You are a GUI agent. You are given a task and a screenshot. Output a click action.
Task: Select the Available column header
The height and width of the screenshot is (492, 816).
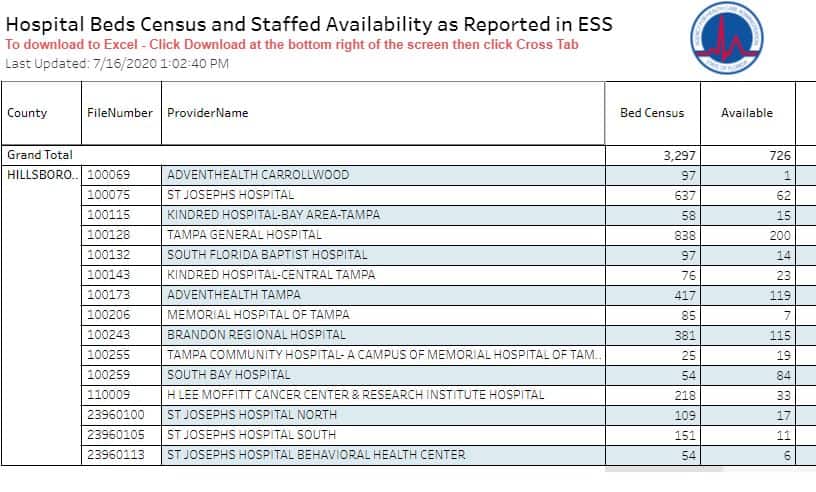(748, 113)
